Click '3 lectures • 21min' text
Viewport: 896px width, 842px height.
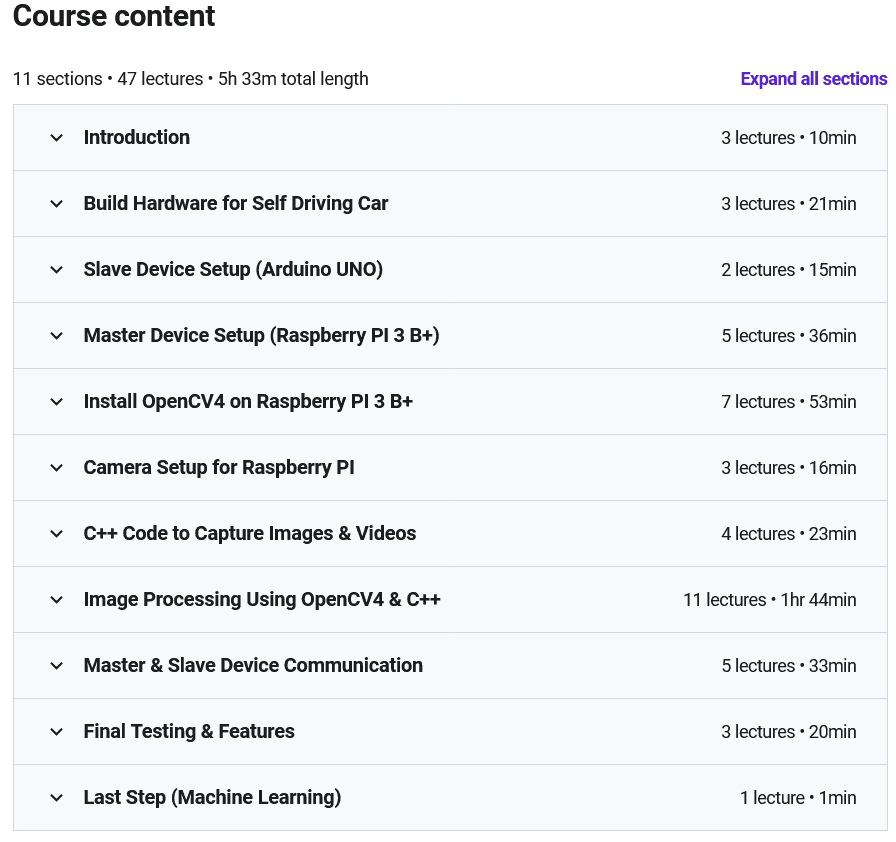(x=789, y=204)
